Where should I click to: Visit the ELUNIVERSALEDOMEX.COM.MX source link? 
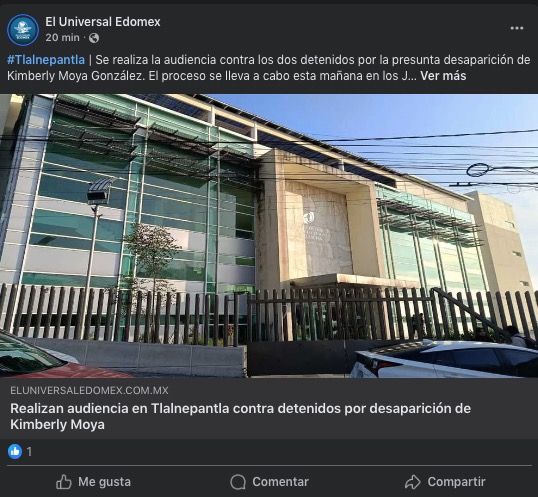pyautogui.click(x=89, y=390)
